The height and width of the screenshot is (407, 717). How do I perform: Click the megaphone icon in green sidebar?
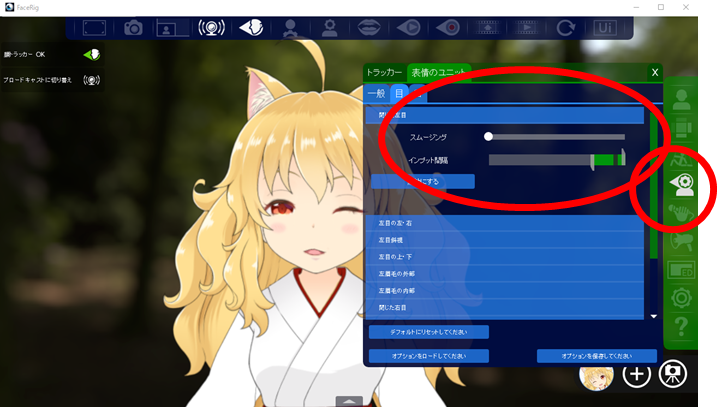pos(681,241)
